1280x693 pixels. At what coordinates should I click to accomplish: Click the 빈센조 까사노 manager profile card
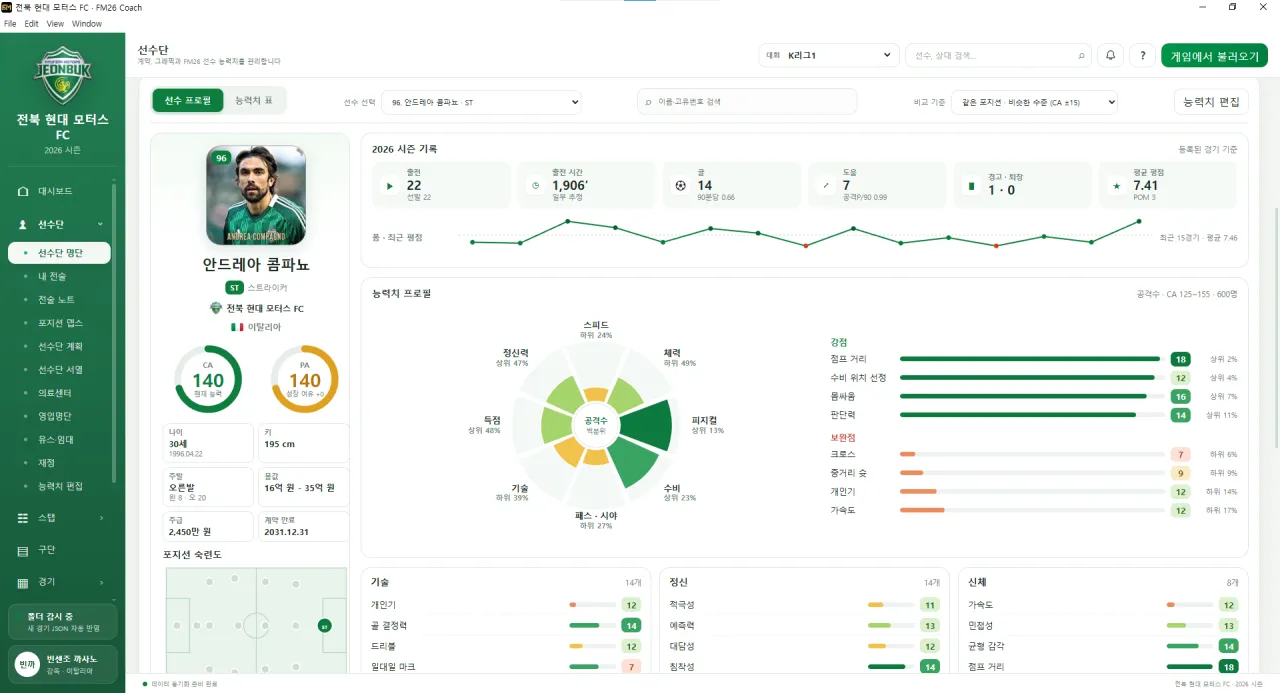coord(62,664)
